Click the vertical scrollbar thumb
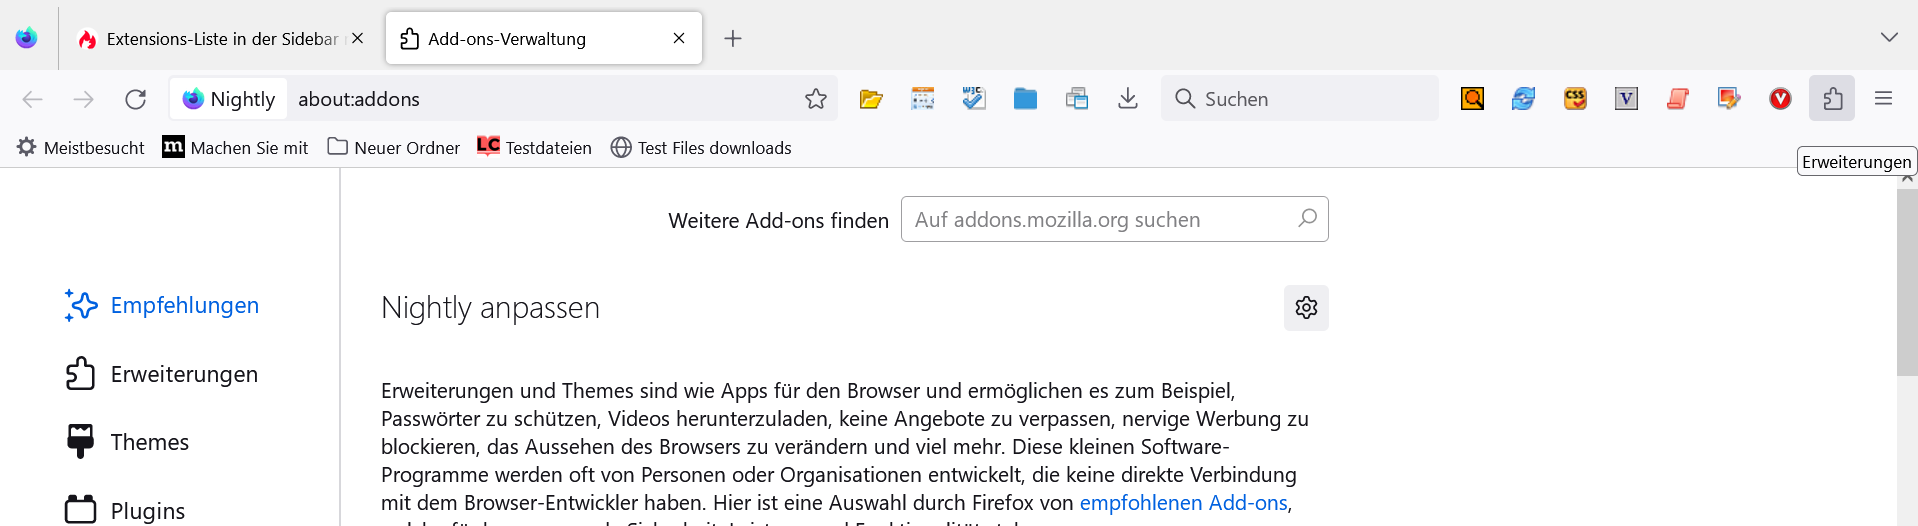This screenshot has width=1918, height=526. click(x=1907, y=280)
